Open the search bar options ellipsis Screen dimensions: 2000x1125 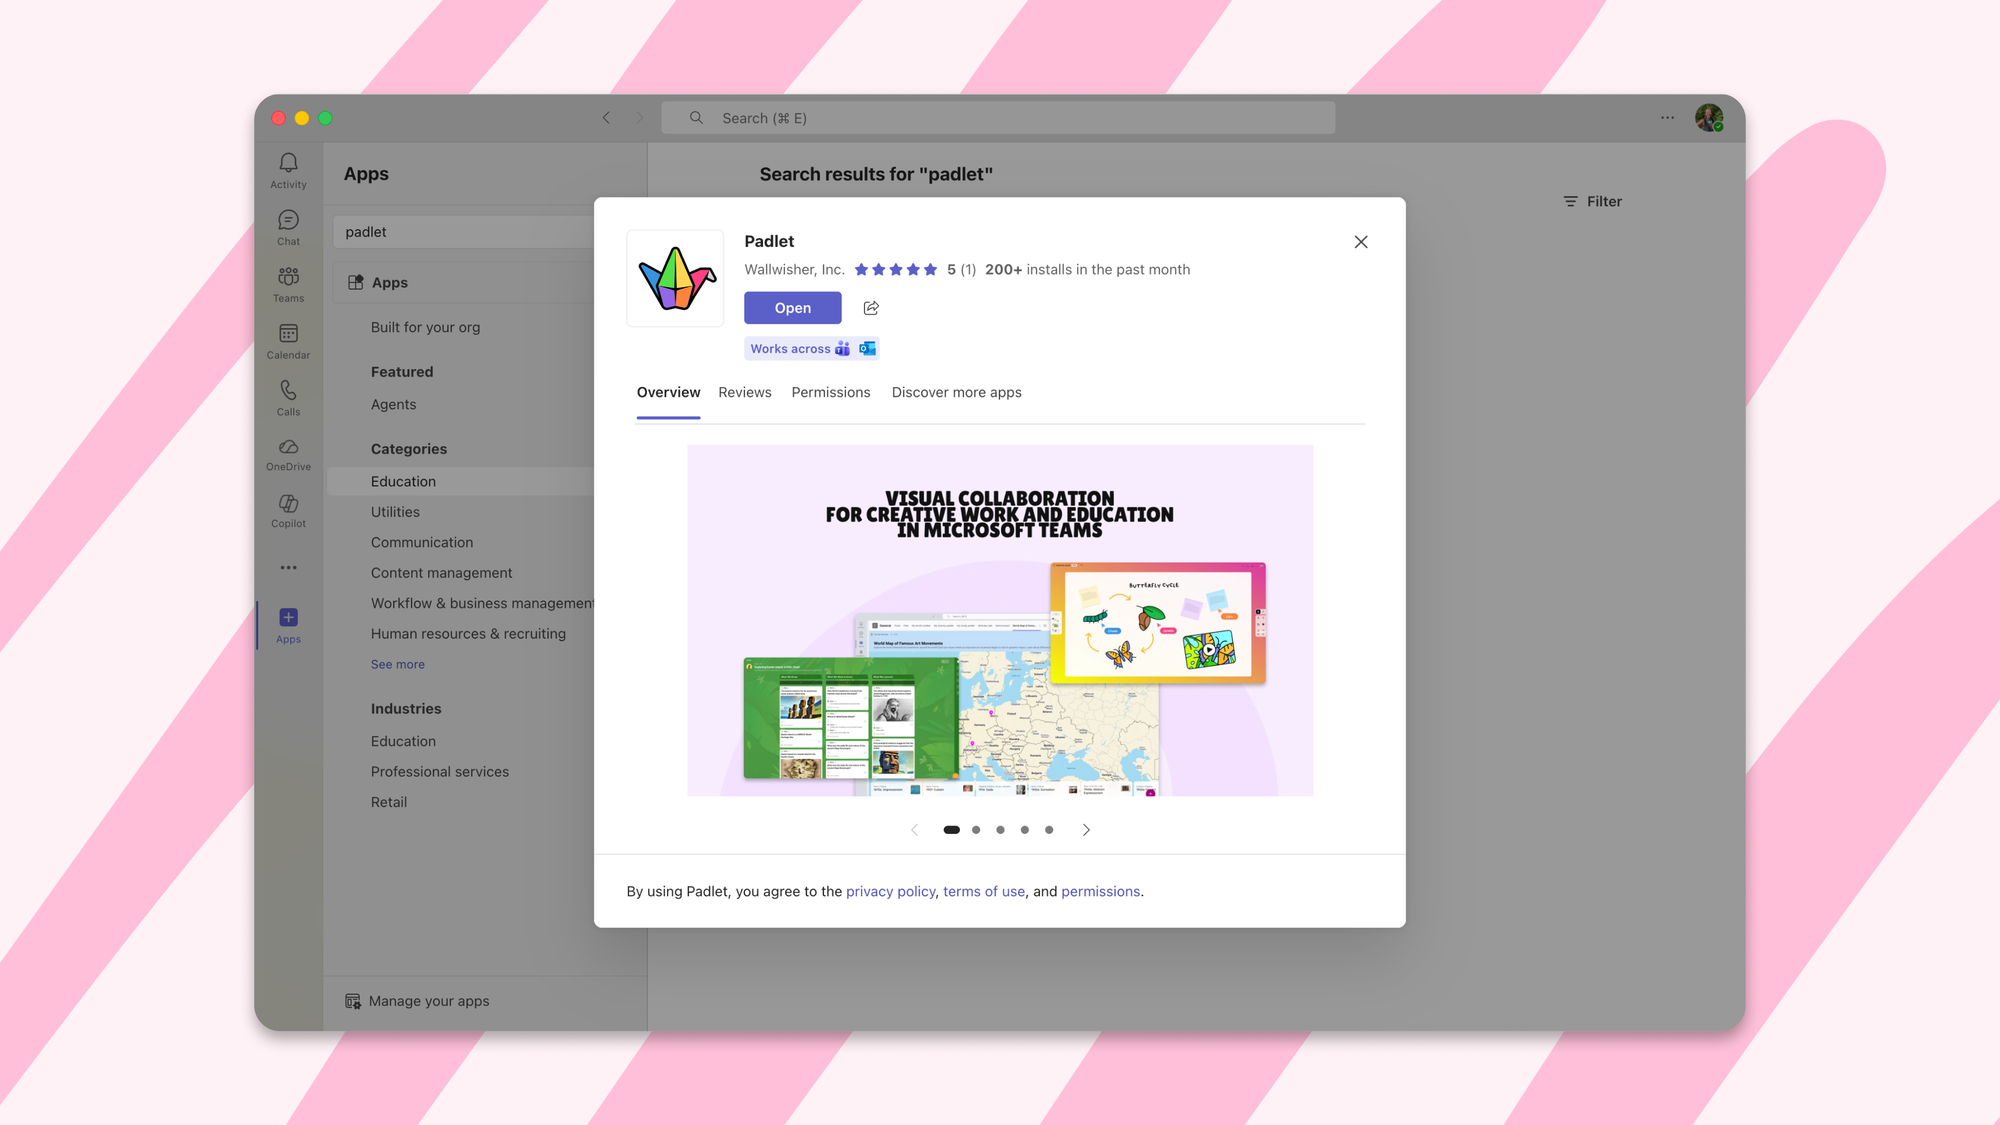[1666, 117]
